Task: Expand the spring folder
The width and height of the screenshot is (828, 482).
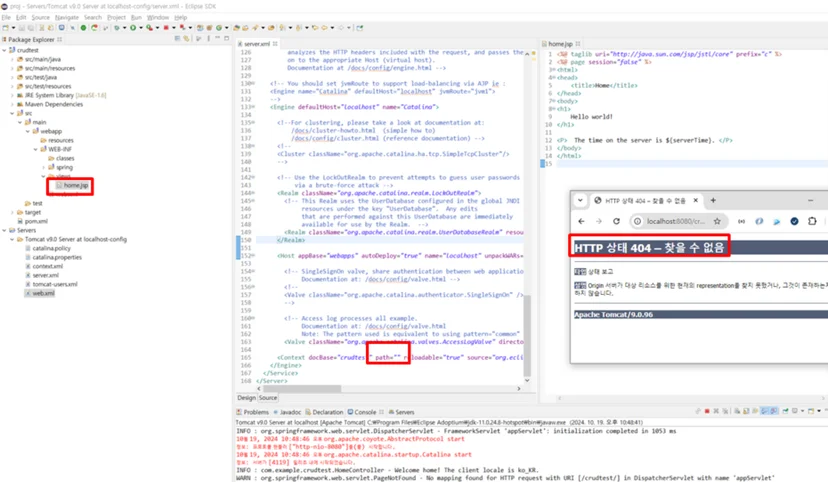Action: (x=44, y=167)
